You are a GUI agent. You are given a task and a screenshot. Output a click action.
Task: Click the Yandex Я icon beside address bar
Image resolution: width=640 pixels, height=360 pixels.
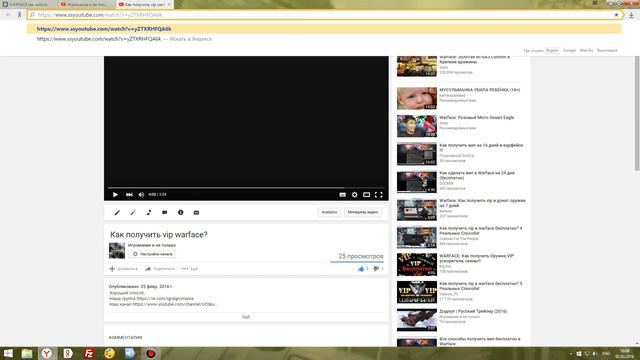[19, 15]
